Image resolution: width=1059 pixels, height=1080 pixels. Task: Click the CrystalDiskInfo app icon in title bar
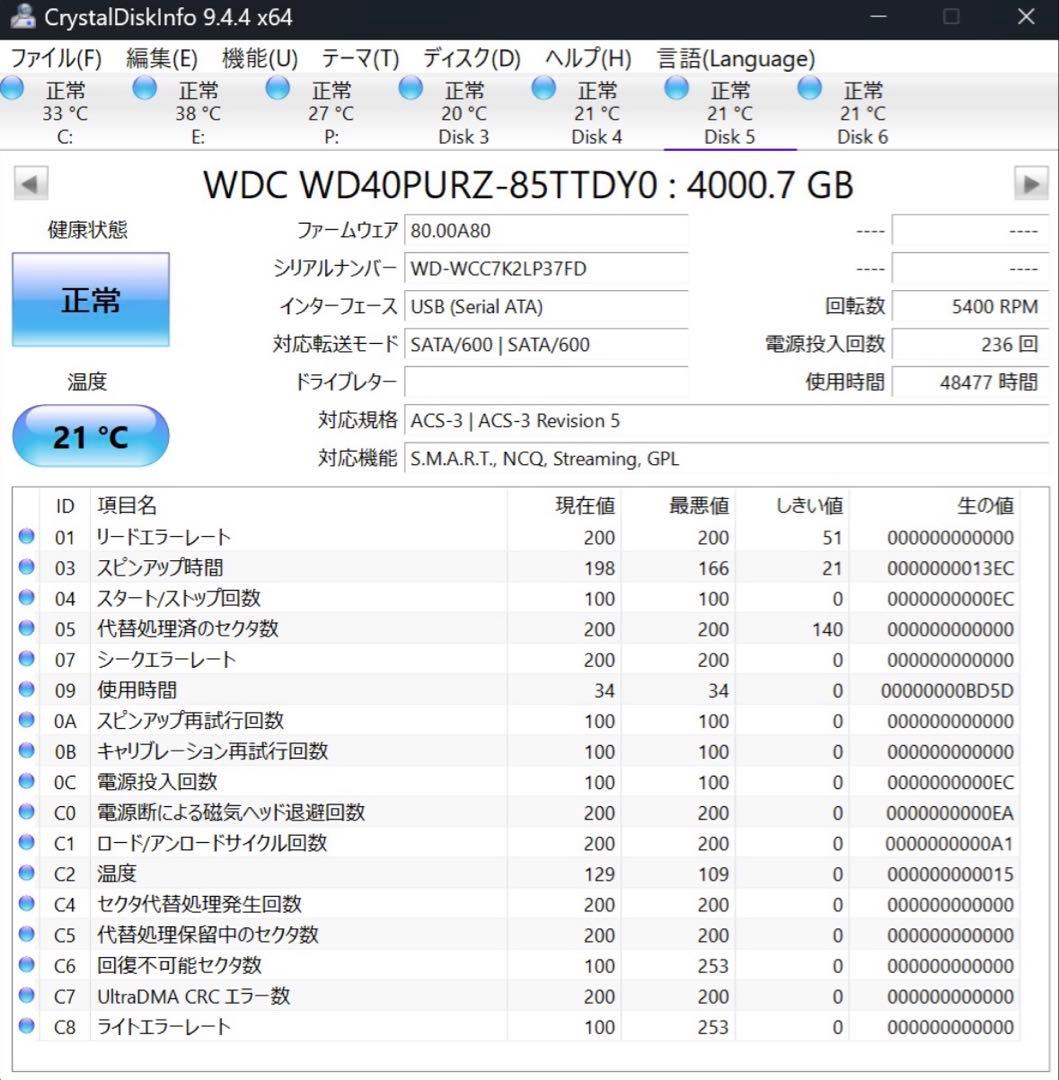coord(22,16)
